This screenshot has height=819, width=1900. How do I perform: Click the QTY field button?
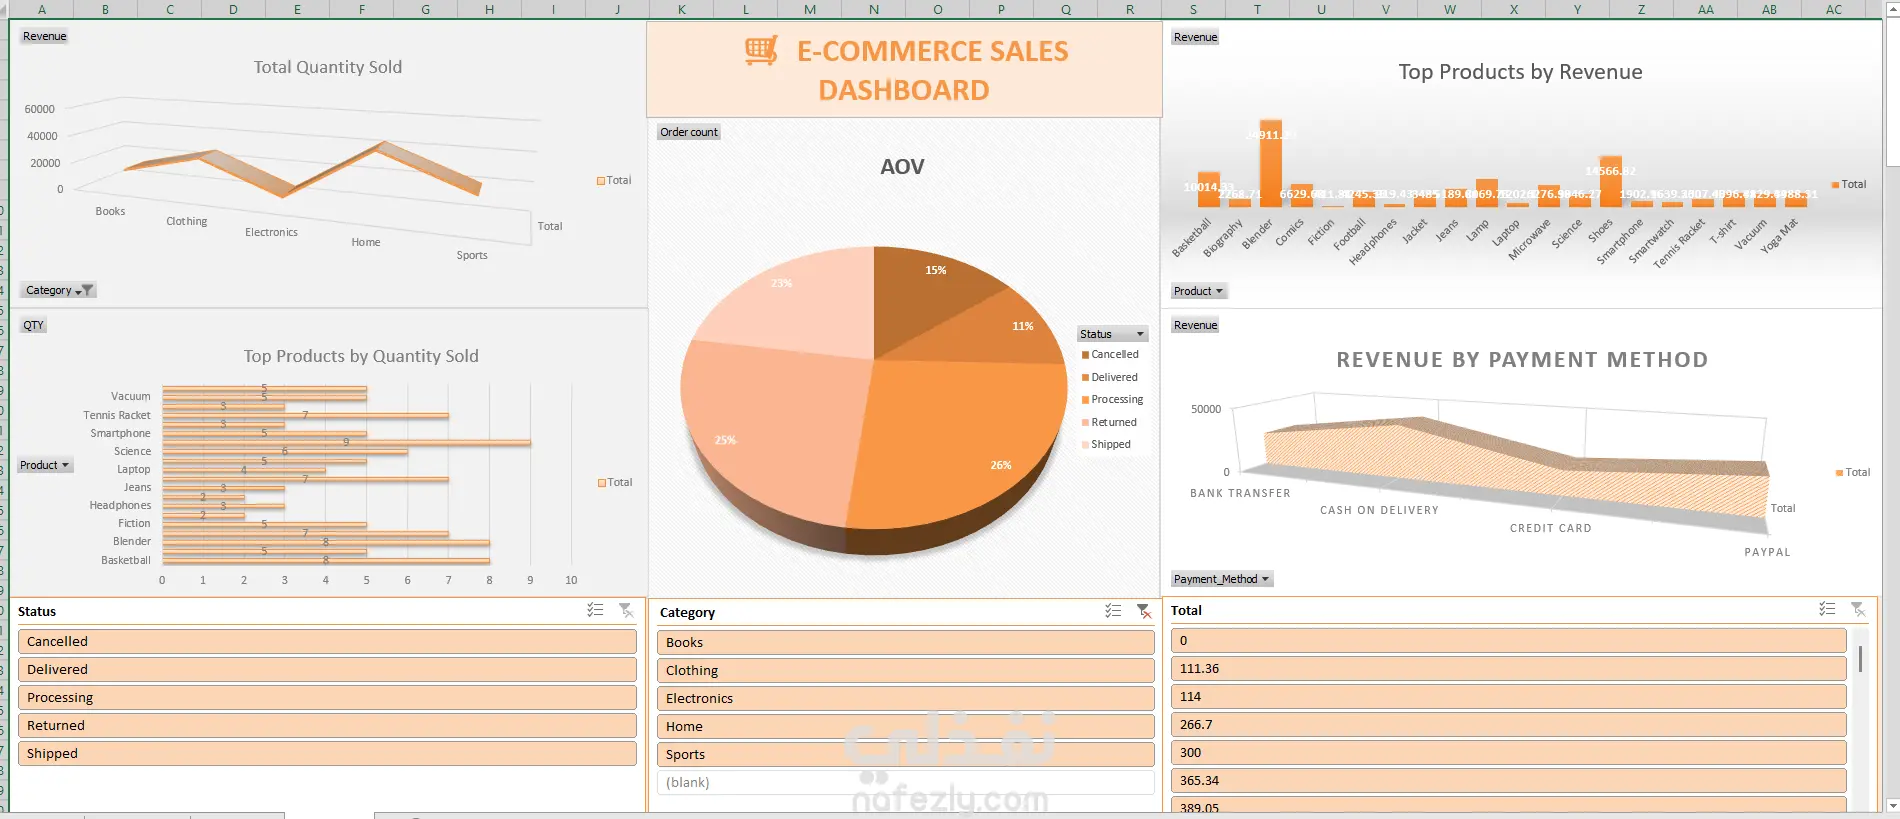[x=33, y=325]
